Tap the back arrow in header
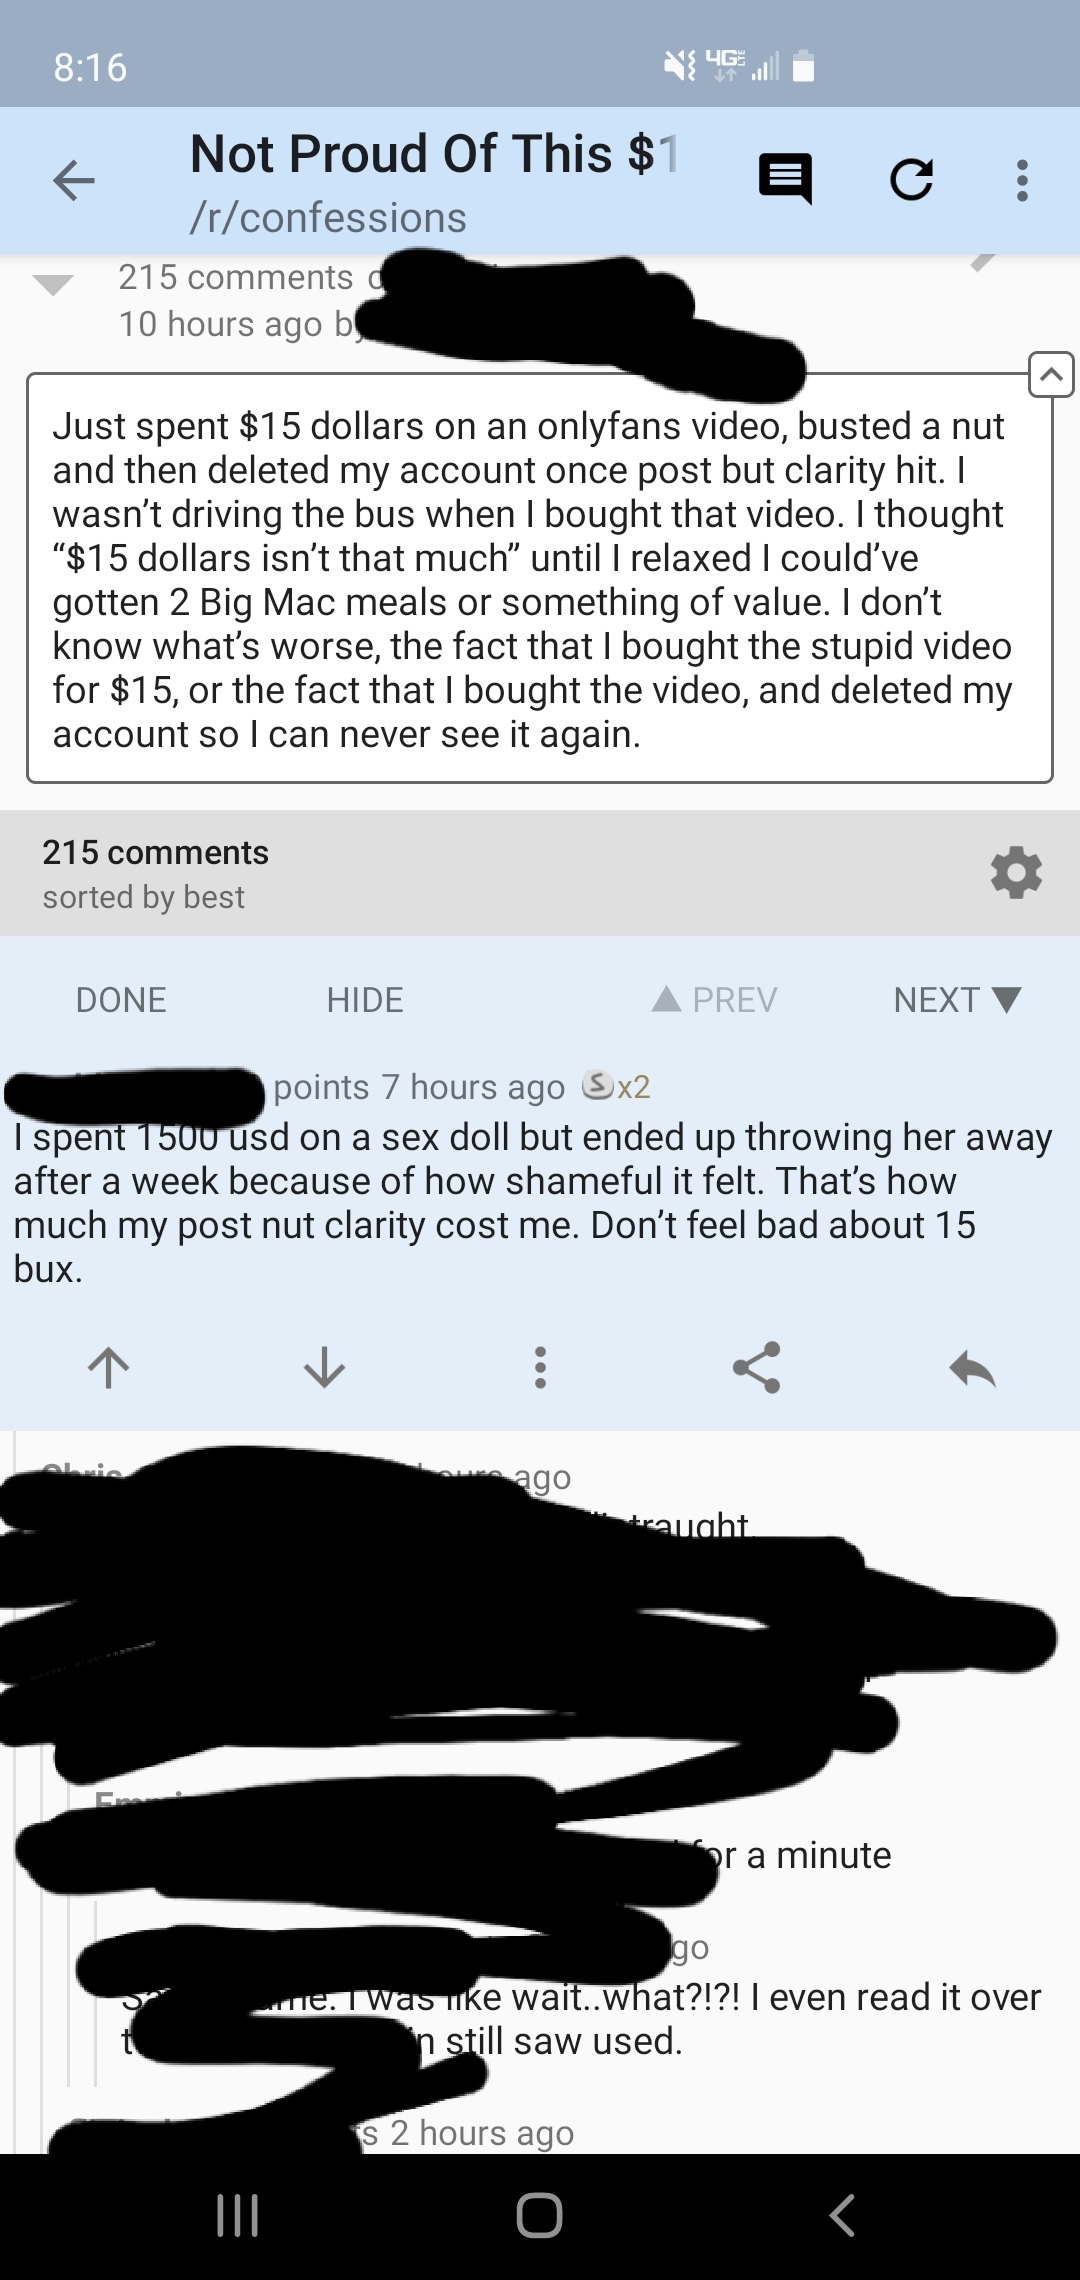Screen dimensions: 1080x2280 point(74,181)
